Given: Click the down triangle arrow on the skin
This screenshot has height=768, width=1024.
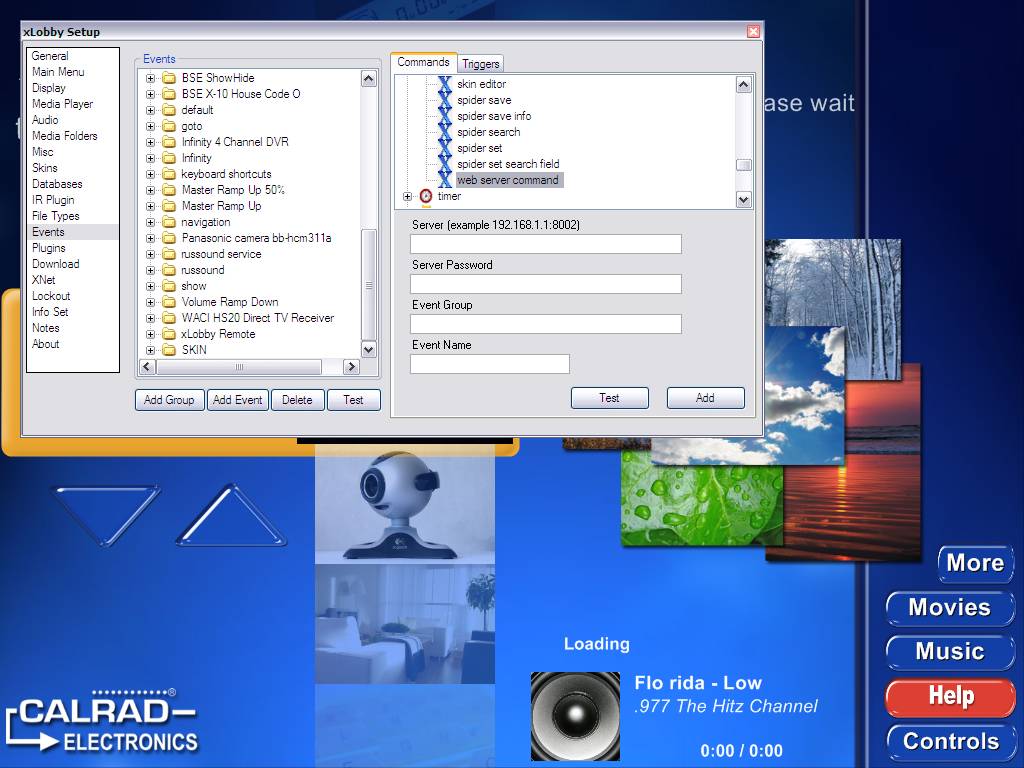Looking at the screenshot, I should (104, 514).
